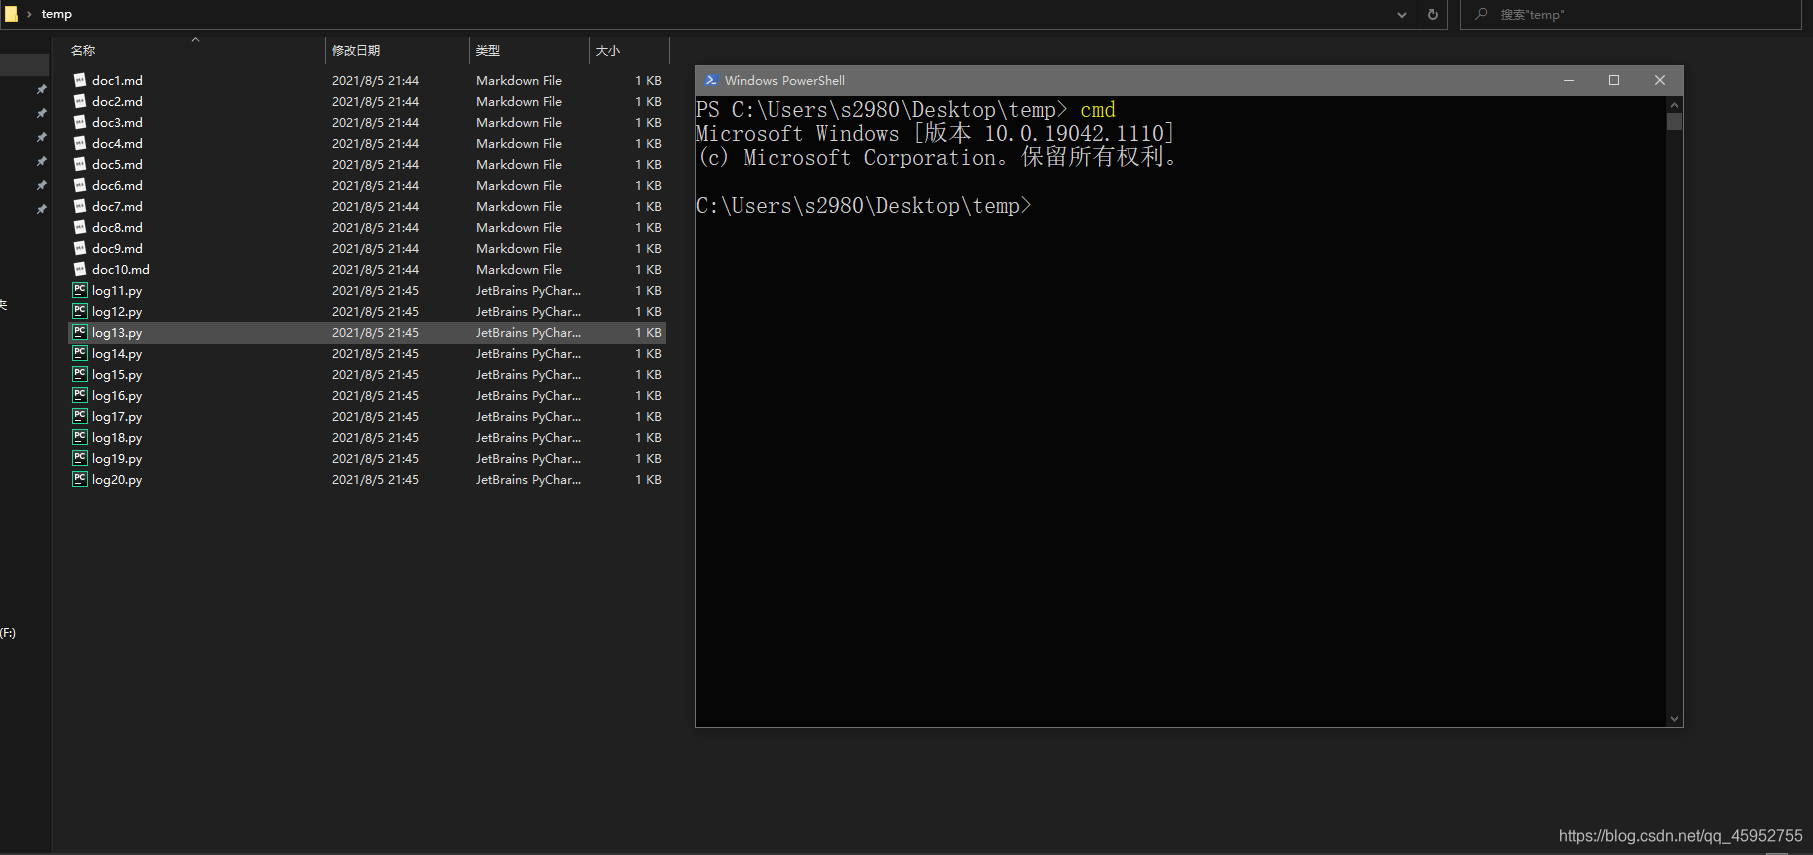Click the cmd prompt line C:\Users\s2980\Desktop\temp>

click(864, 206)
